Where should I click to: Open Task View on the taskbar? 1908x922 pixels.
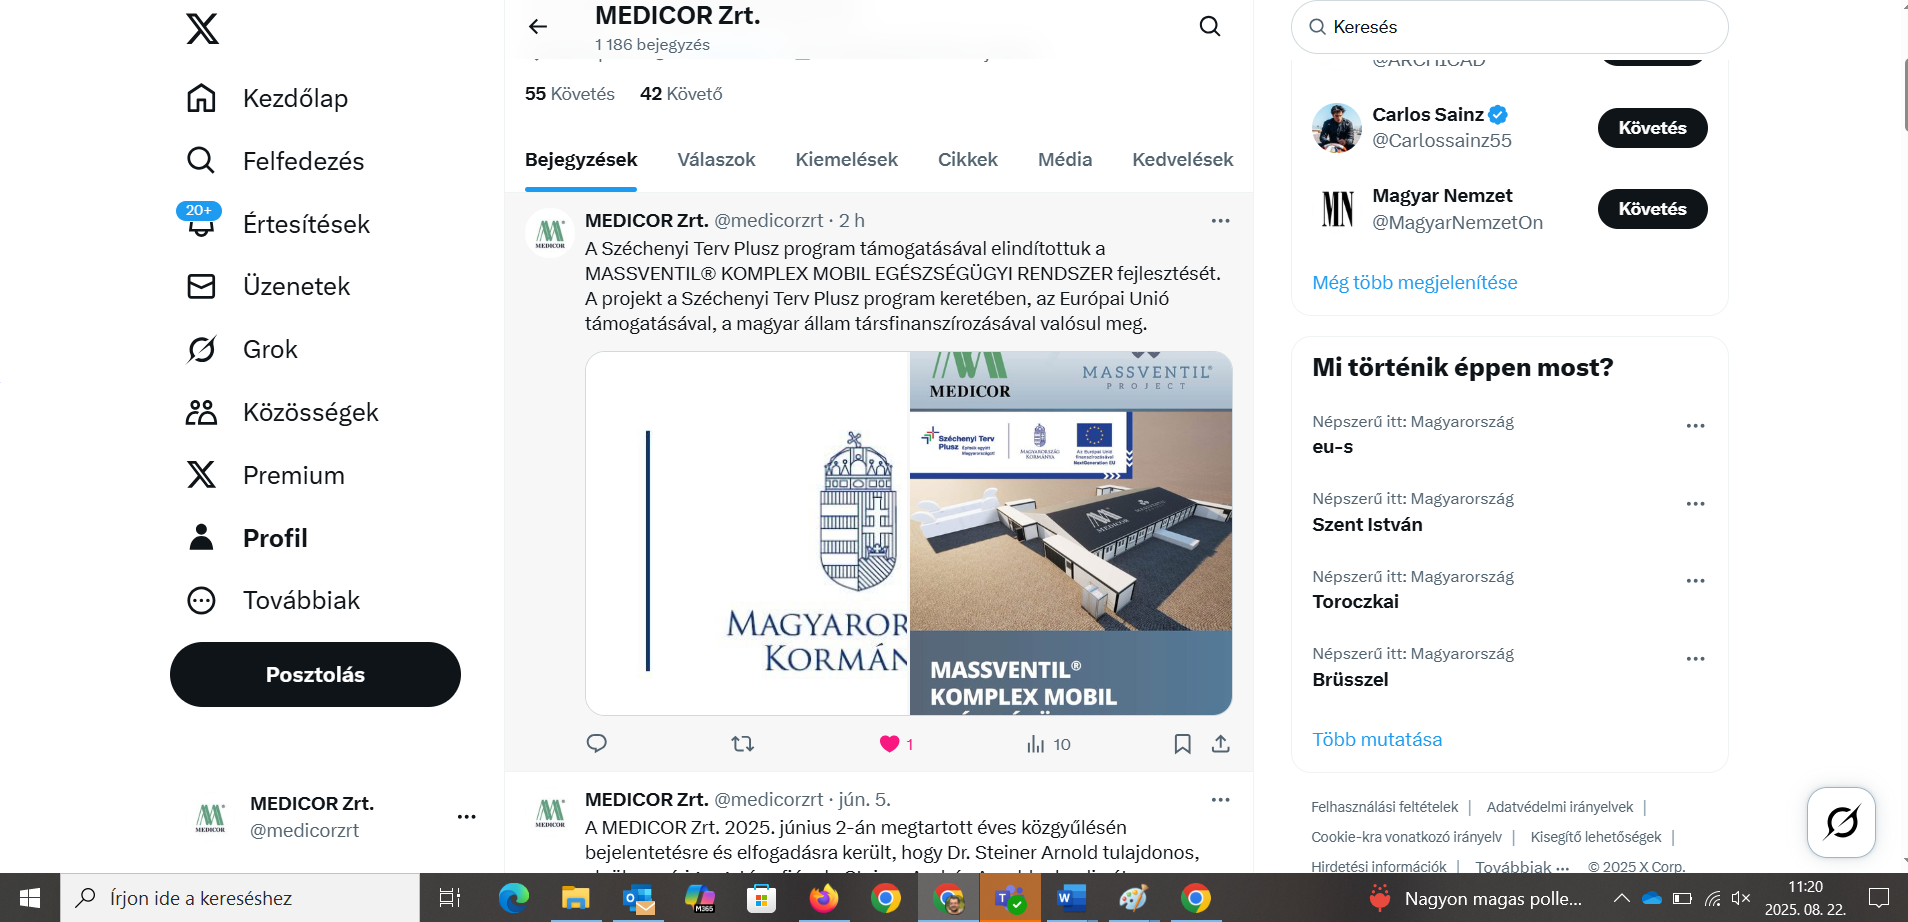point(450,898)
